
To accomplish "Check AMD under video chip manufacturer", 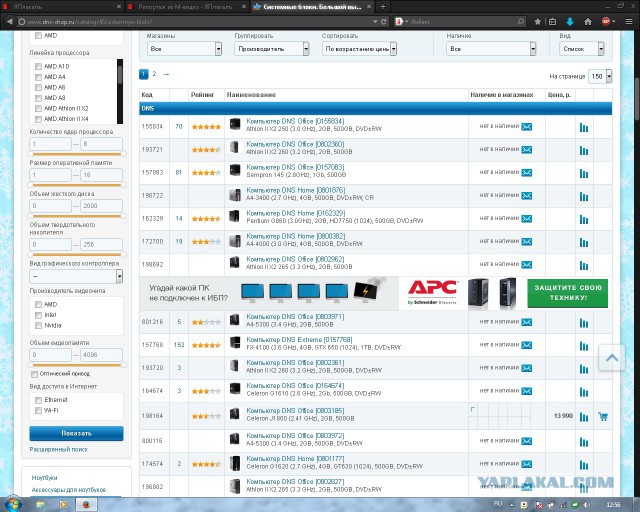I will coord(38,305).
